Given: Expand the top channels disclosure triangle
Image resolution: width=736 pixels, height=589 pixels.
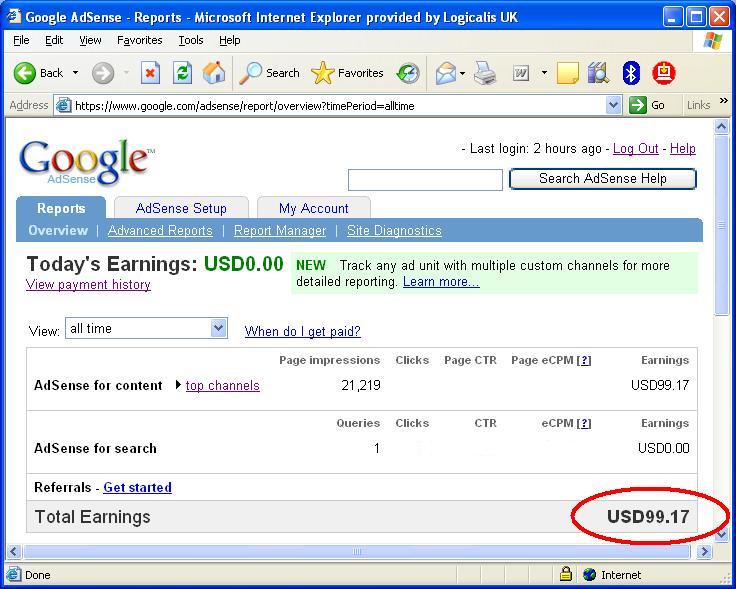Looking at the screenshot, I should [178, 385].
